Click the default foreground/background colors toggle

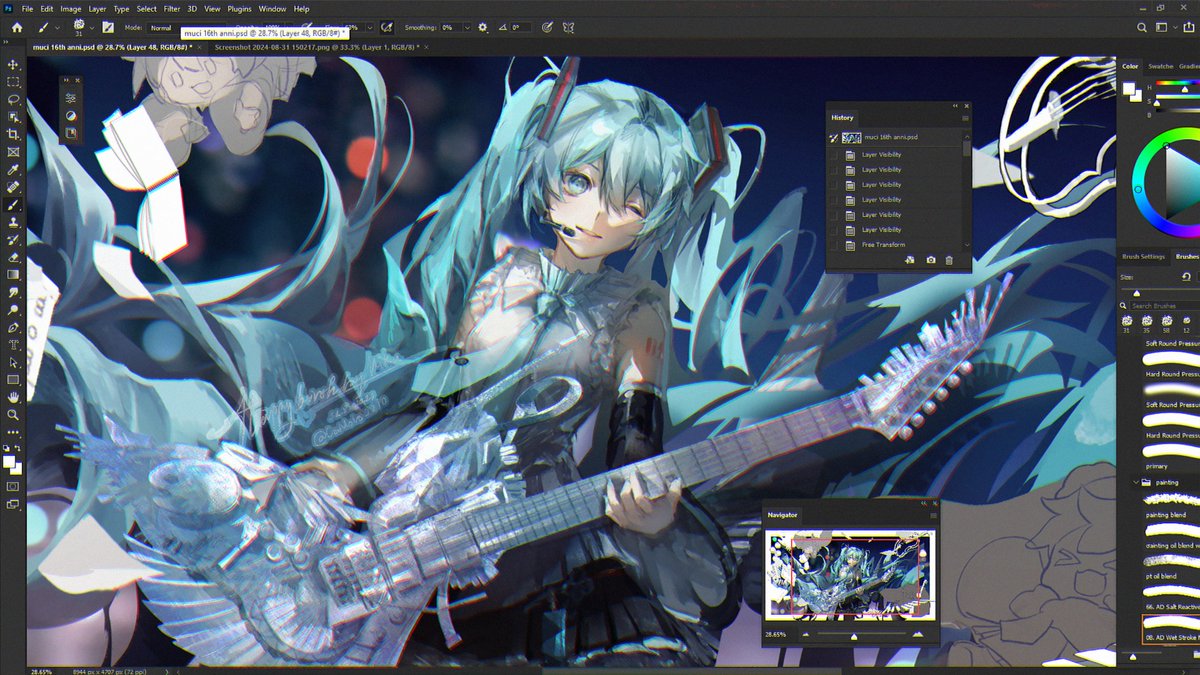click(5, 449)
